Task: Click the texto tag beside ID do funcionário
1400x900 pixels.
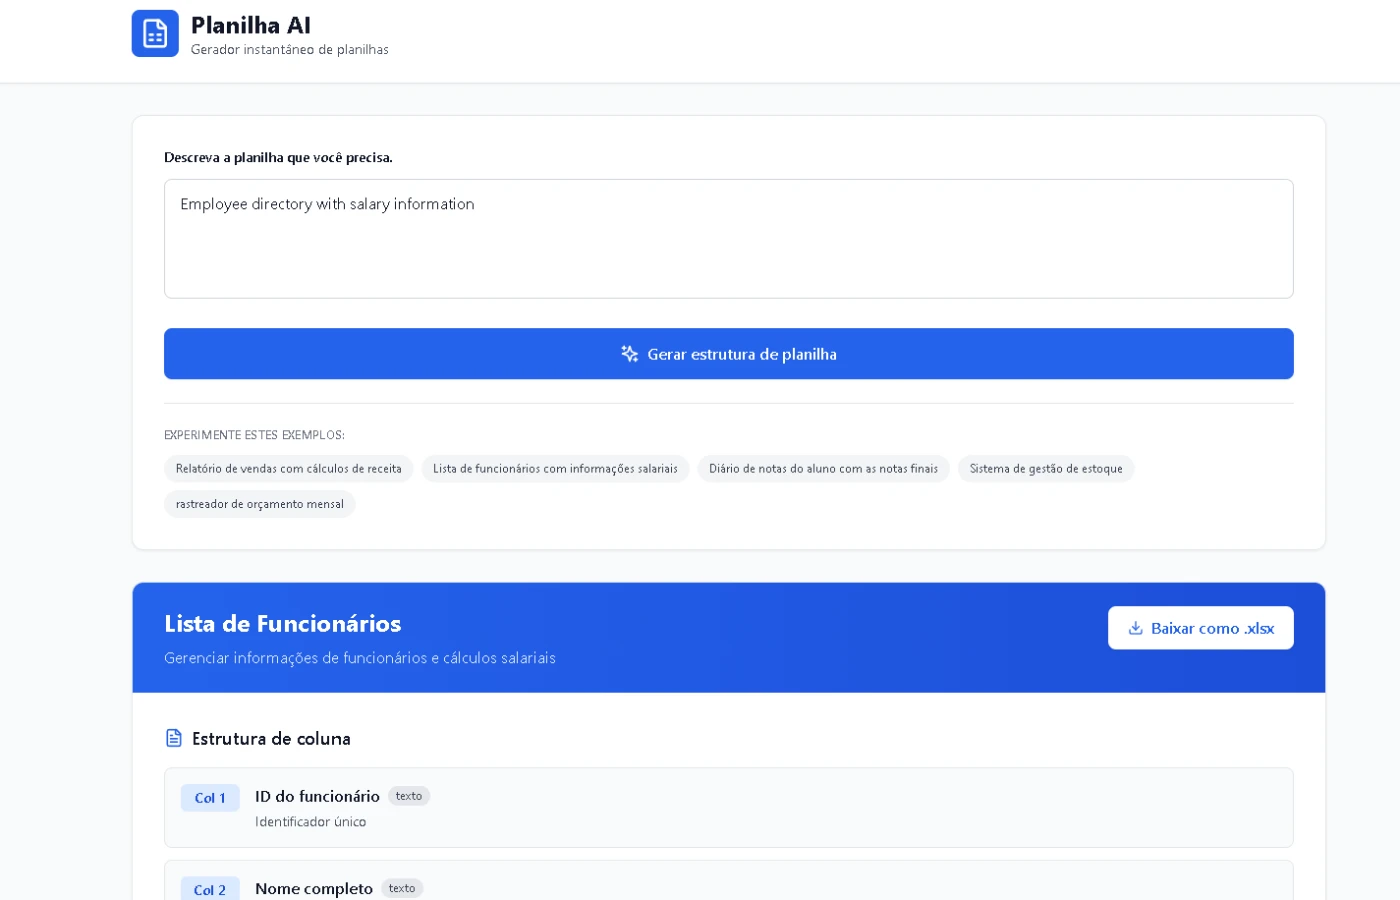Action: [x=408, y=796]
